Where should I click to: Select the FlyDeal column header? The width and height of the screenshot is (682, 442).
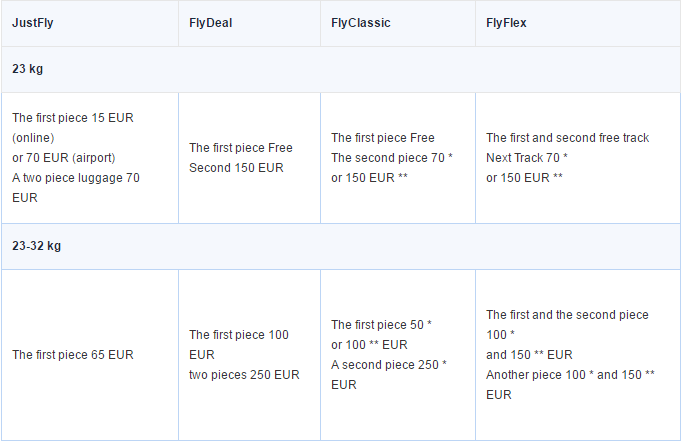[x=210, y=23]
